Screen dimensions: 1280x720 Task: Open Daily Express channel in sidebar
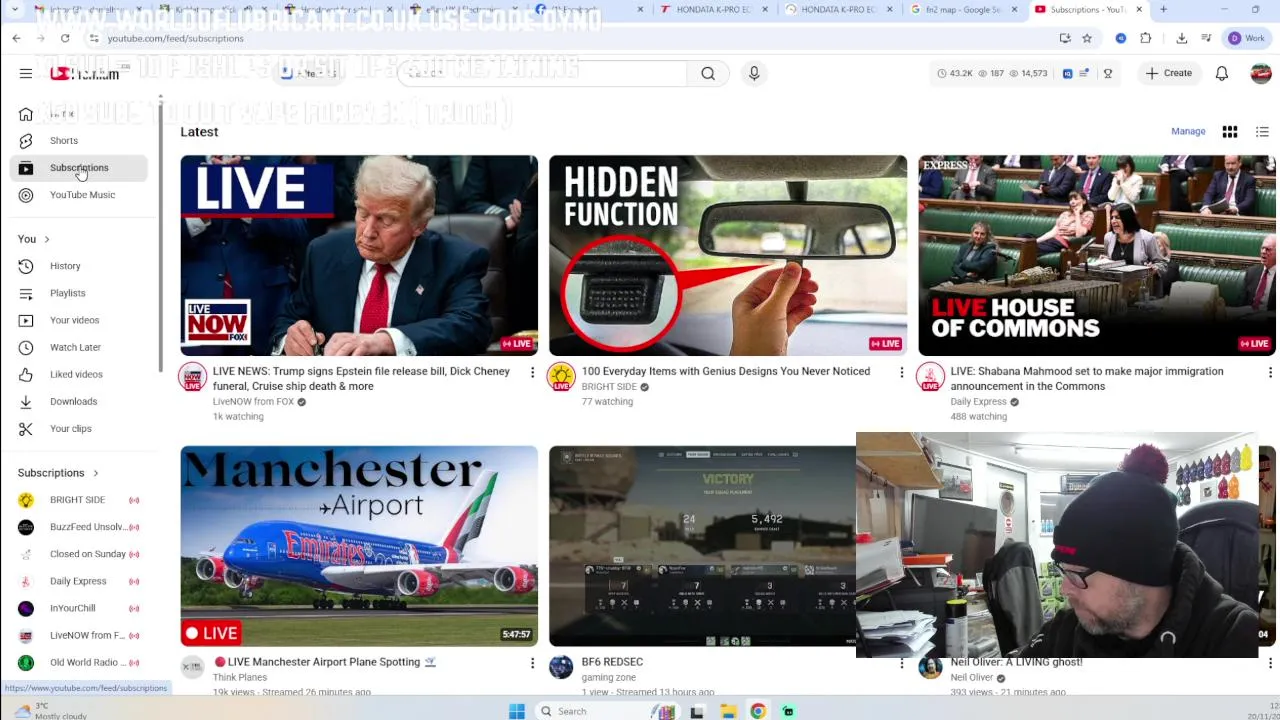80,581
